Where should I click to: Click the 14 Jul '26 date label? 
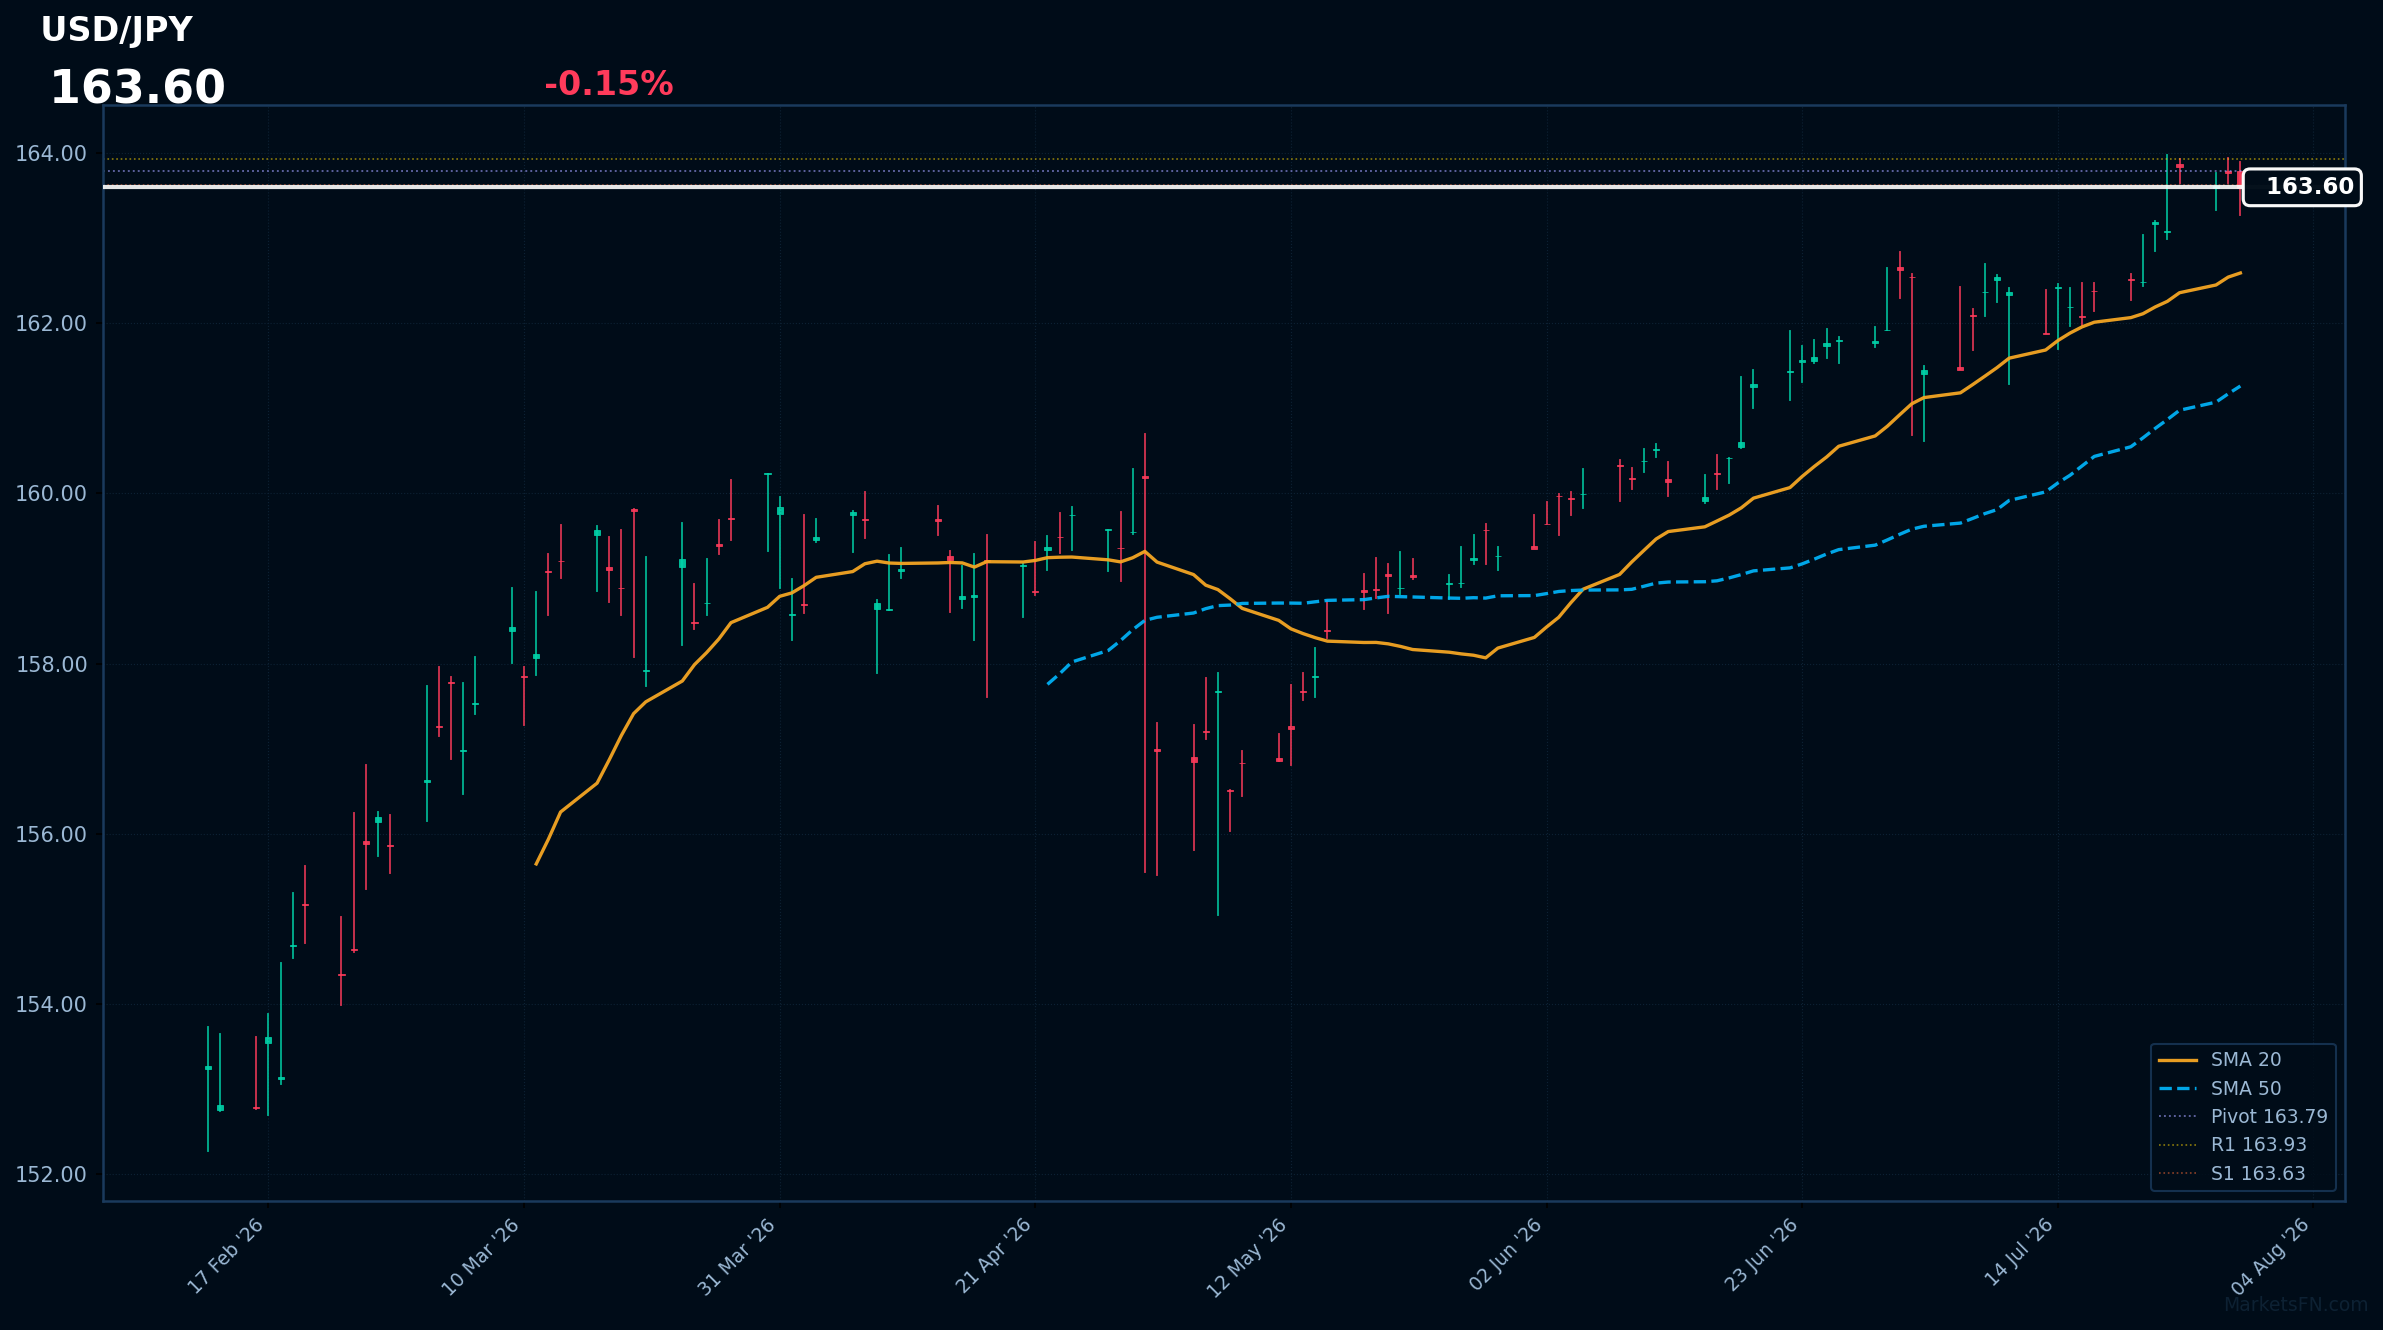click(x=2019, y=1252)
